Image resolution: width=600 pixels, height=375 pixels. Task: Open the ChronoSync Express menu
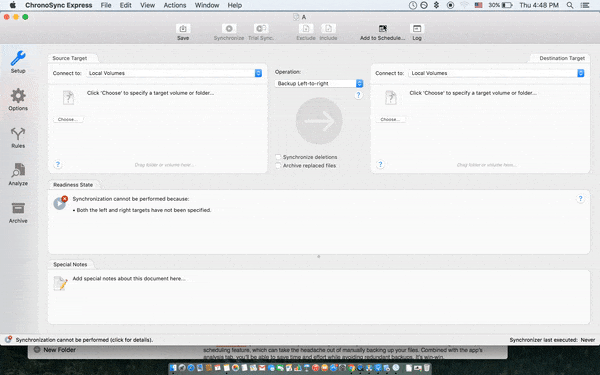click(x=59, y=5)
